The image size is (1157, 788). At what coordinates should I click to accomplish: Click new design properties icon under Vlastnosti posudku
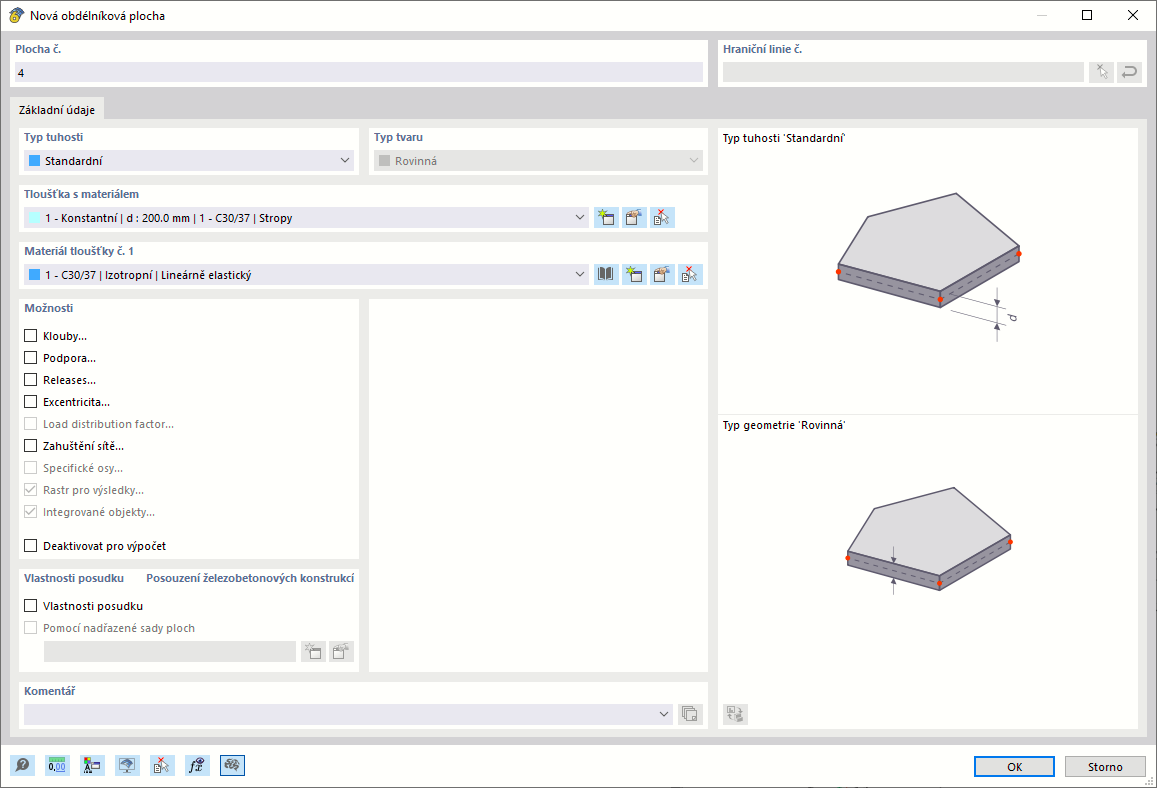pos(314,652)
